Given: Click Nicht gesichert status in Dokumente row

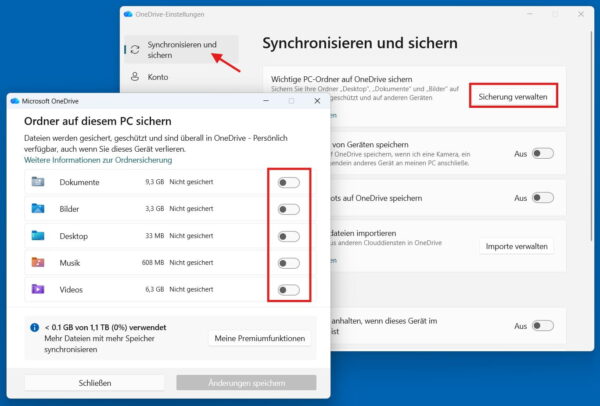Looking at the screenshot, I should click(191, 182).
